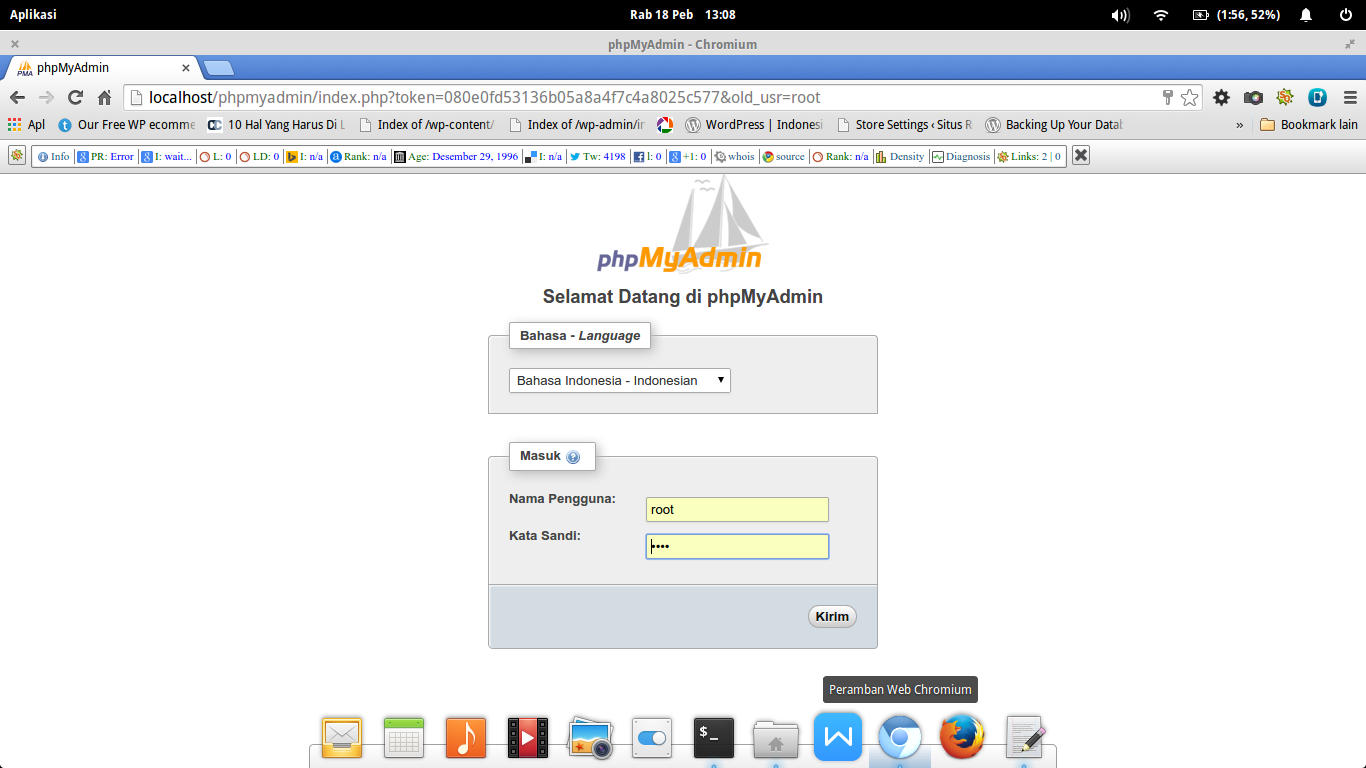The height and width of the screenshot is (768, 1366).
Task: Reload the phpMyAdmin page
Action: pos(75,97)
